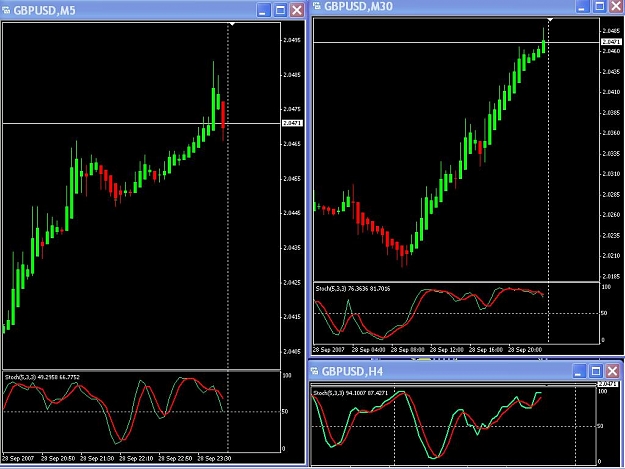Click the chart icon in GBPUSD,M5 title bar
The image size is (625, 469).
pyautogui.click(x=6, y=10)
